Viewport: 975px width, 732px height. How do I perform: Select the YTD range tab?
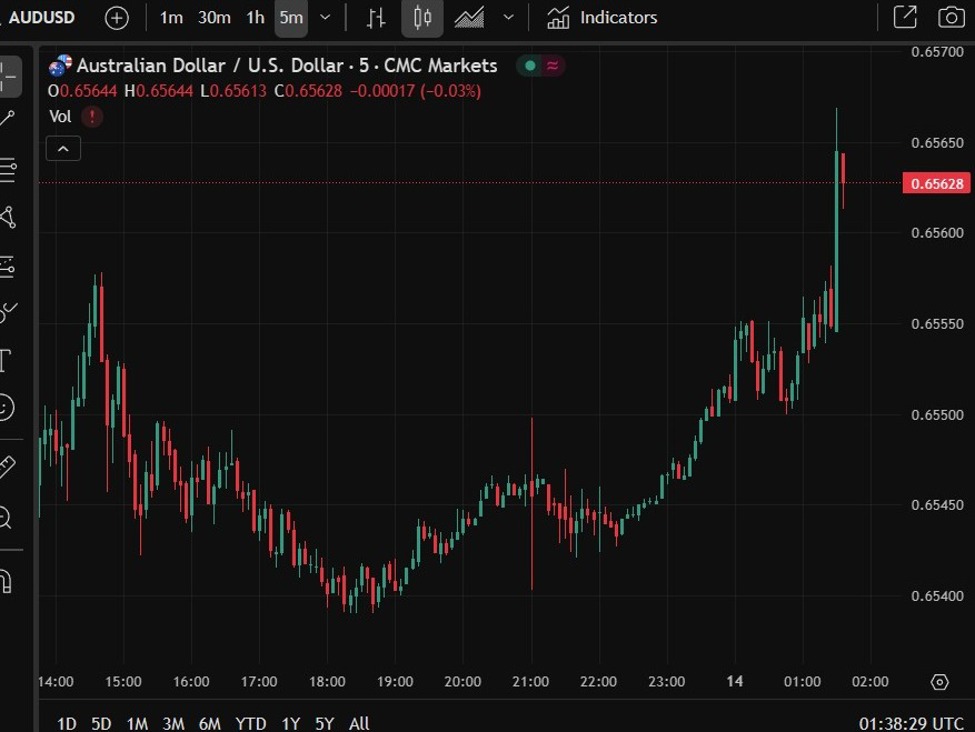tap(252, 723)
